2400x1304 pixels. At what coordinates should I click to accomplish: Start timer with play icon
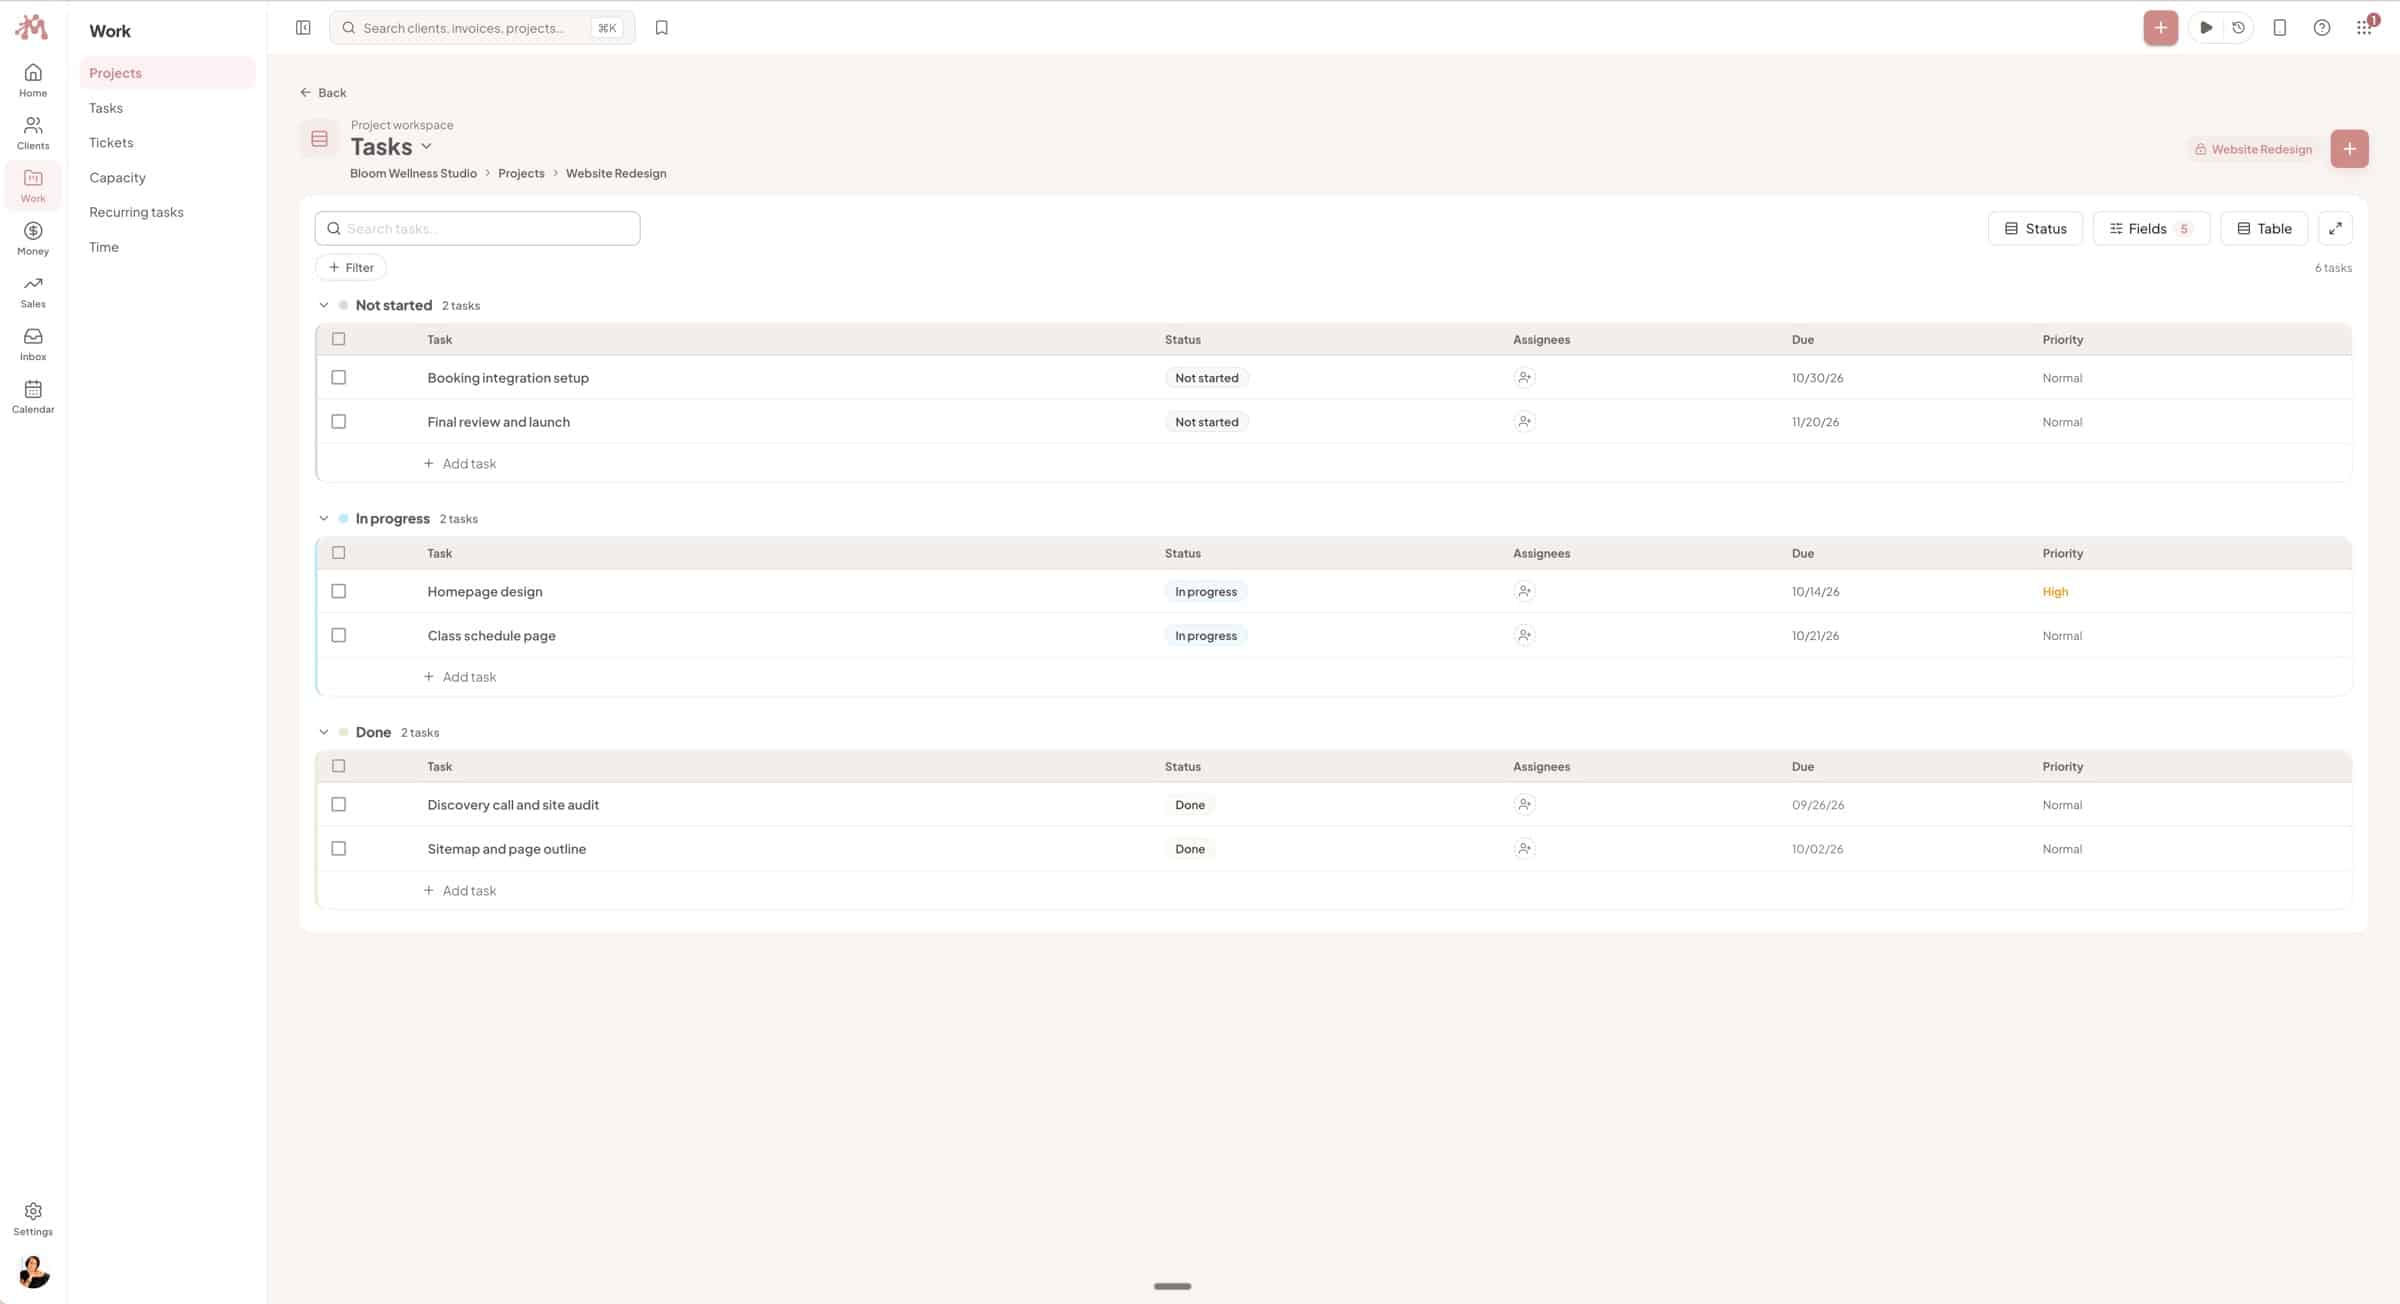[x=2205, y=28]
